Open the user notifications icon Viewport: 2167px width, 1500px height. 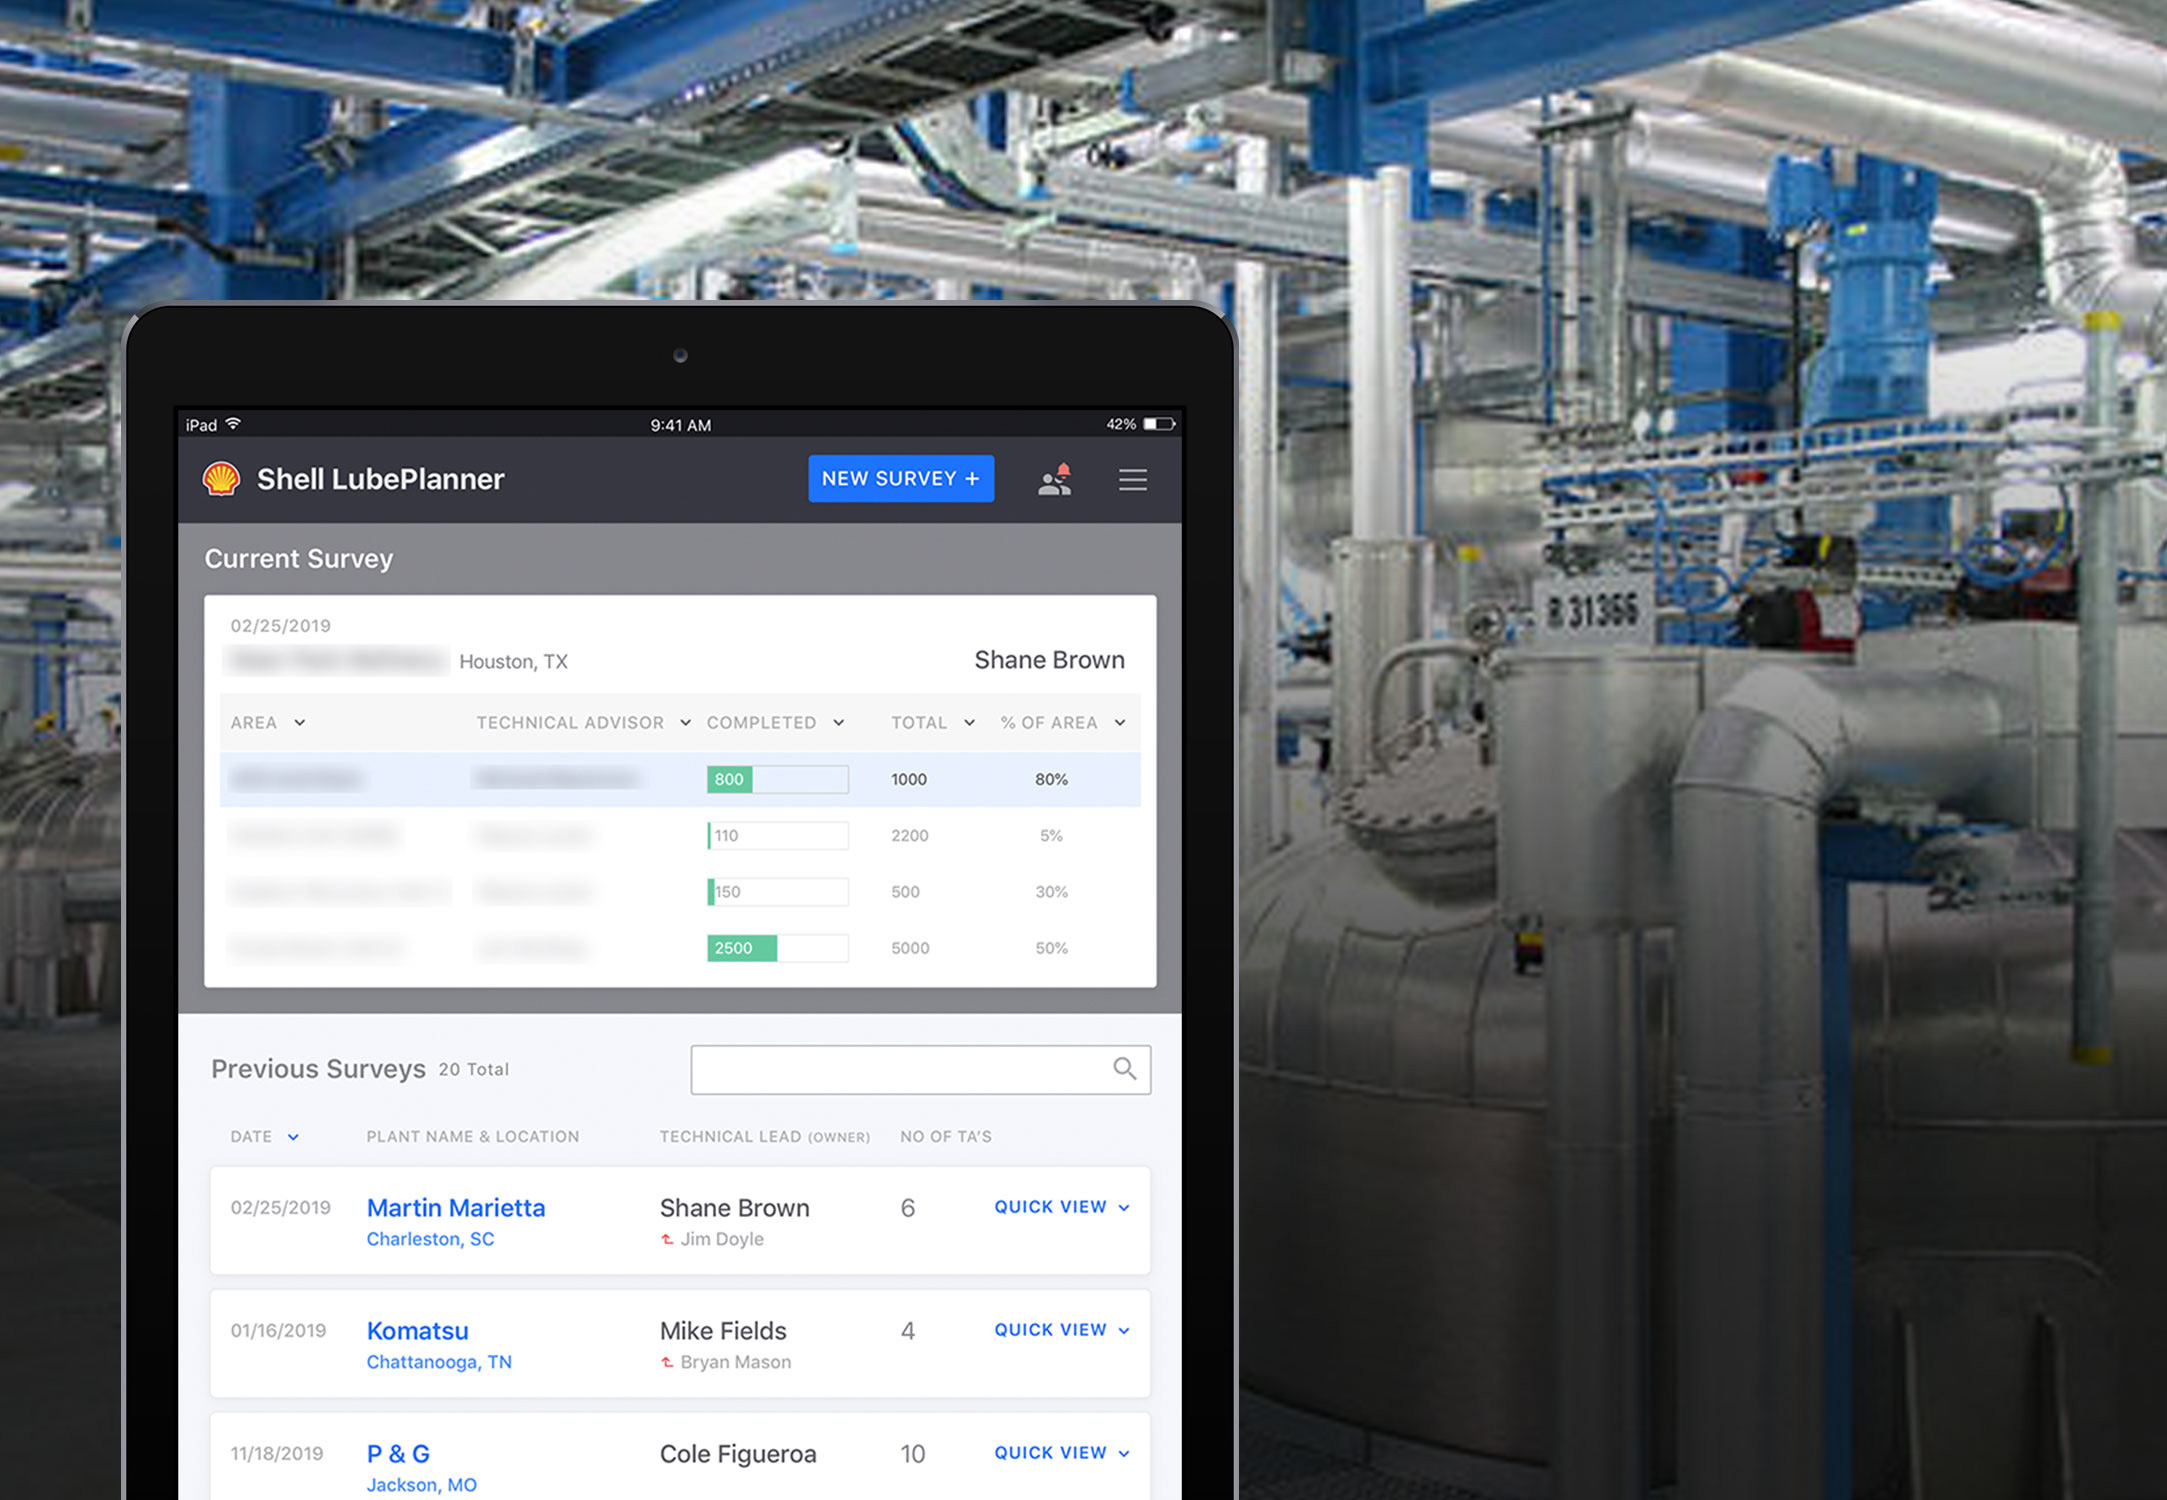(1055, 480)
